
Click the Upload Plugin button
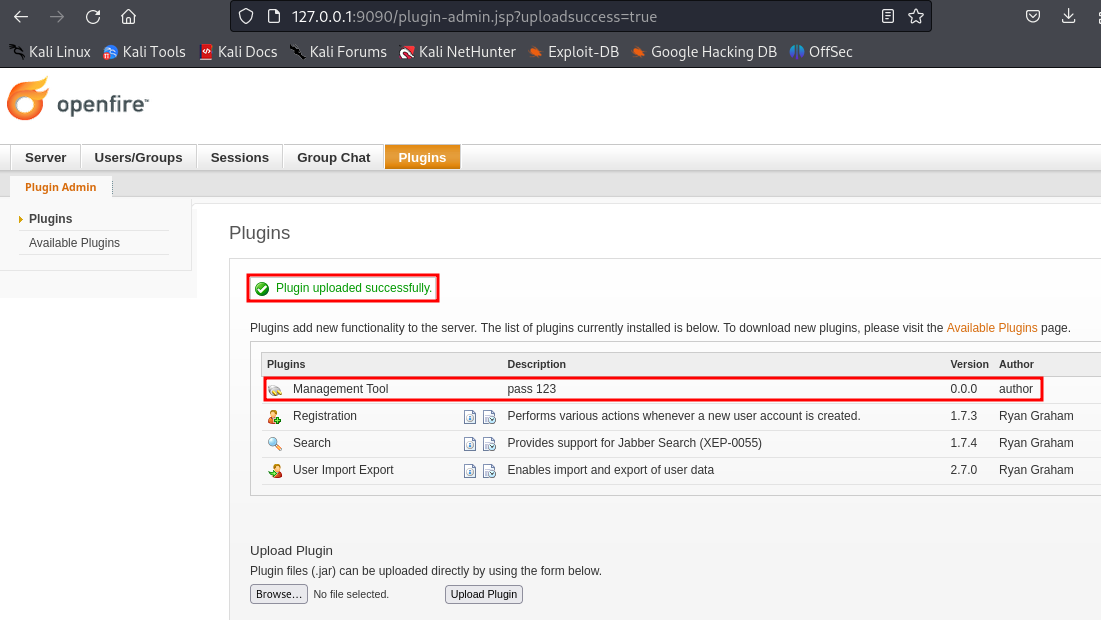(x=483, y=595)
